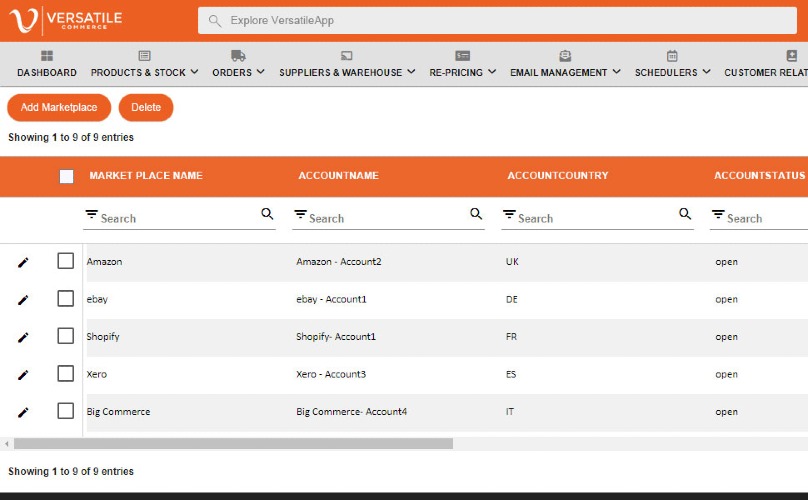This screenshot has height=500, width=808.
Task: Click the Products & Stock list icon
Action: (144, 56)
